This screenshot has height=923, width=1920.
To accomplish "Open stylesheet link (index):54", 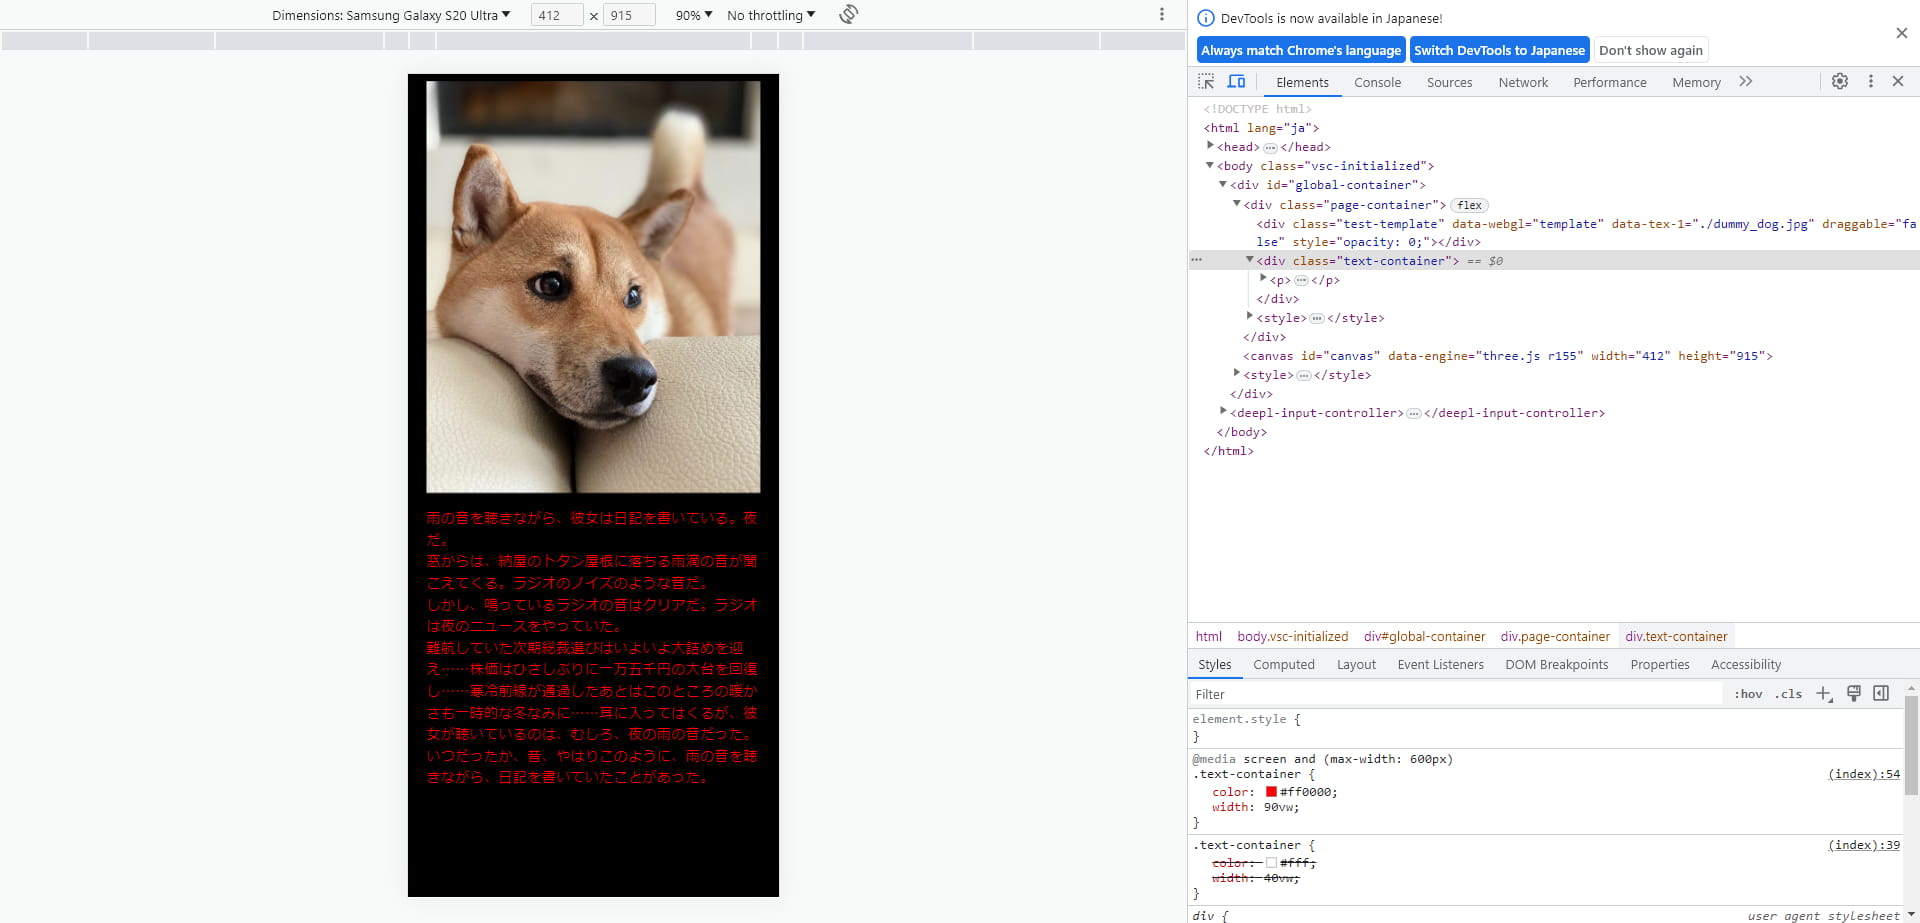I will click(1861, 773).
